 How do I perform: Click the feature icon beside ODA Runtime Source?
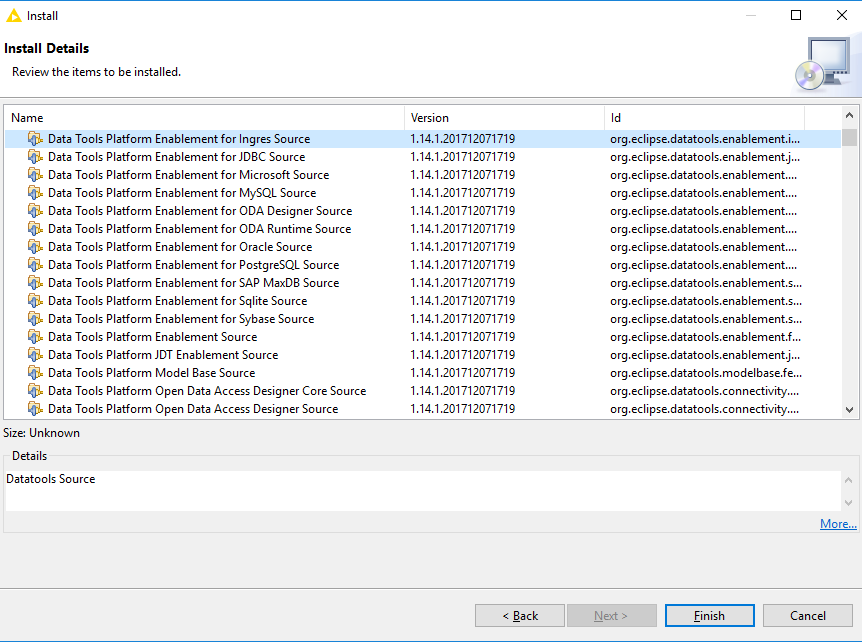(35, 229)
